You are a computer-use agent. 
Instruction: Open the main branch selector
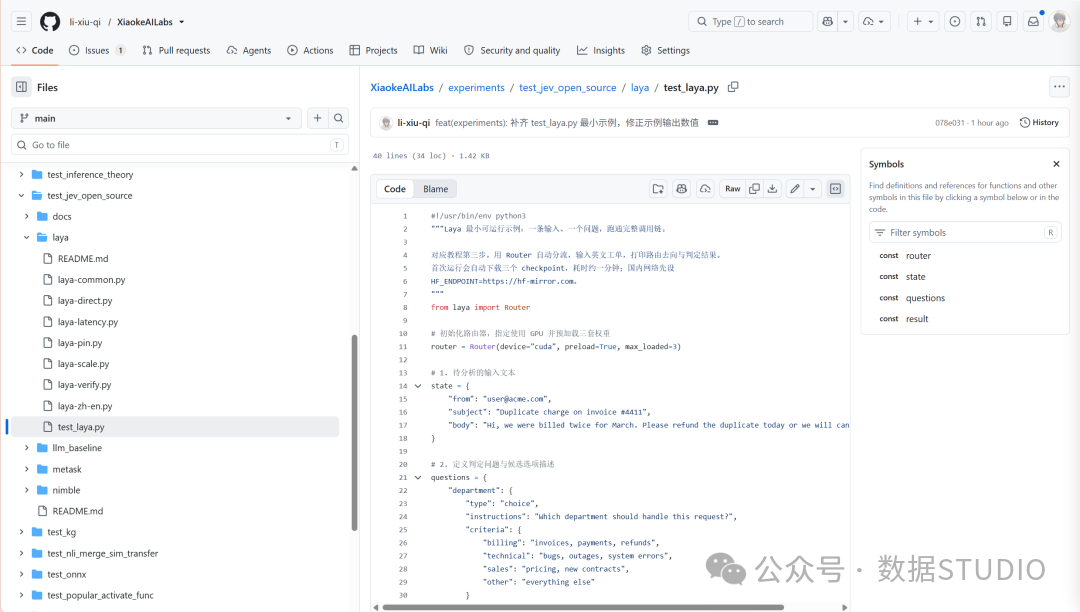click(x=156, y=118)
